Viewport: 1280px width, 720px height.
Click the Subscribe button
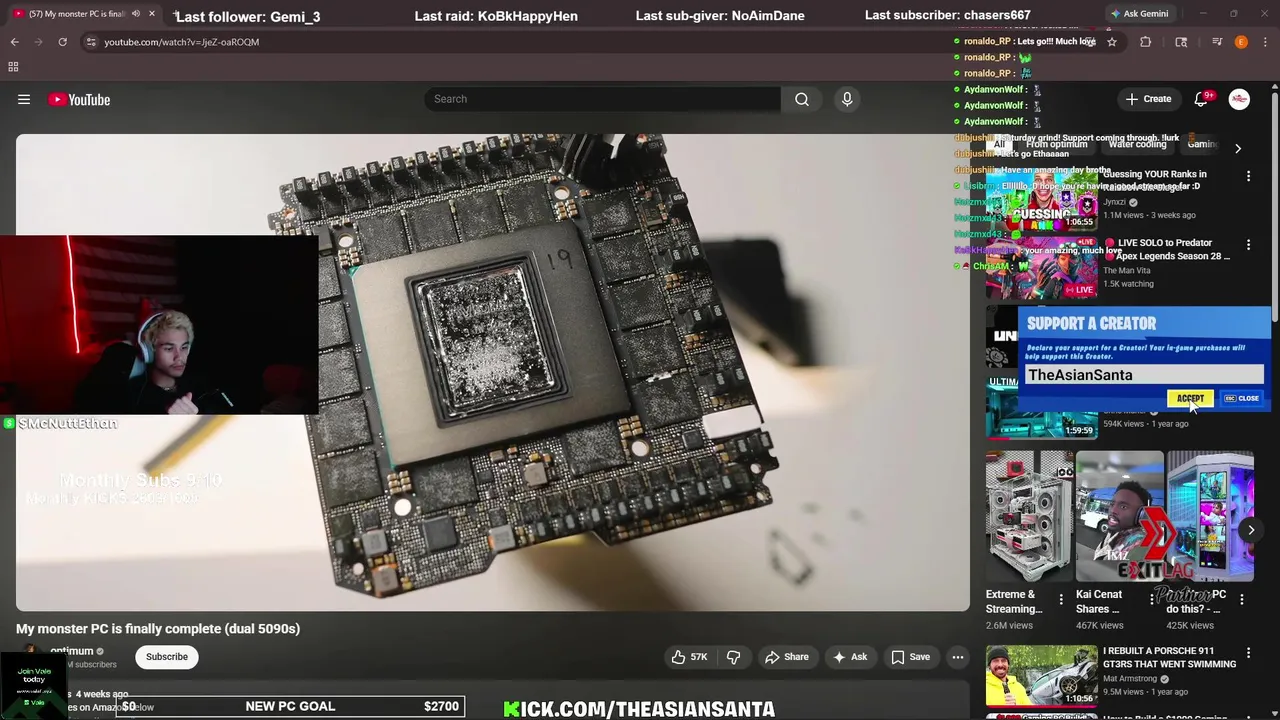pyautogui.click(x=167, y=657)
